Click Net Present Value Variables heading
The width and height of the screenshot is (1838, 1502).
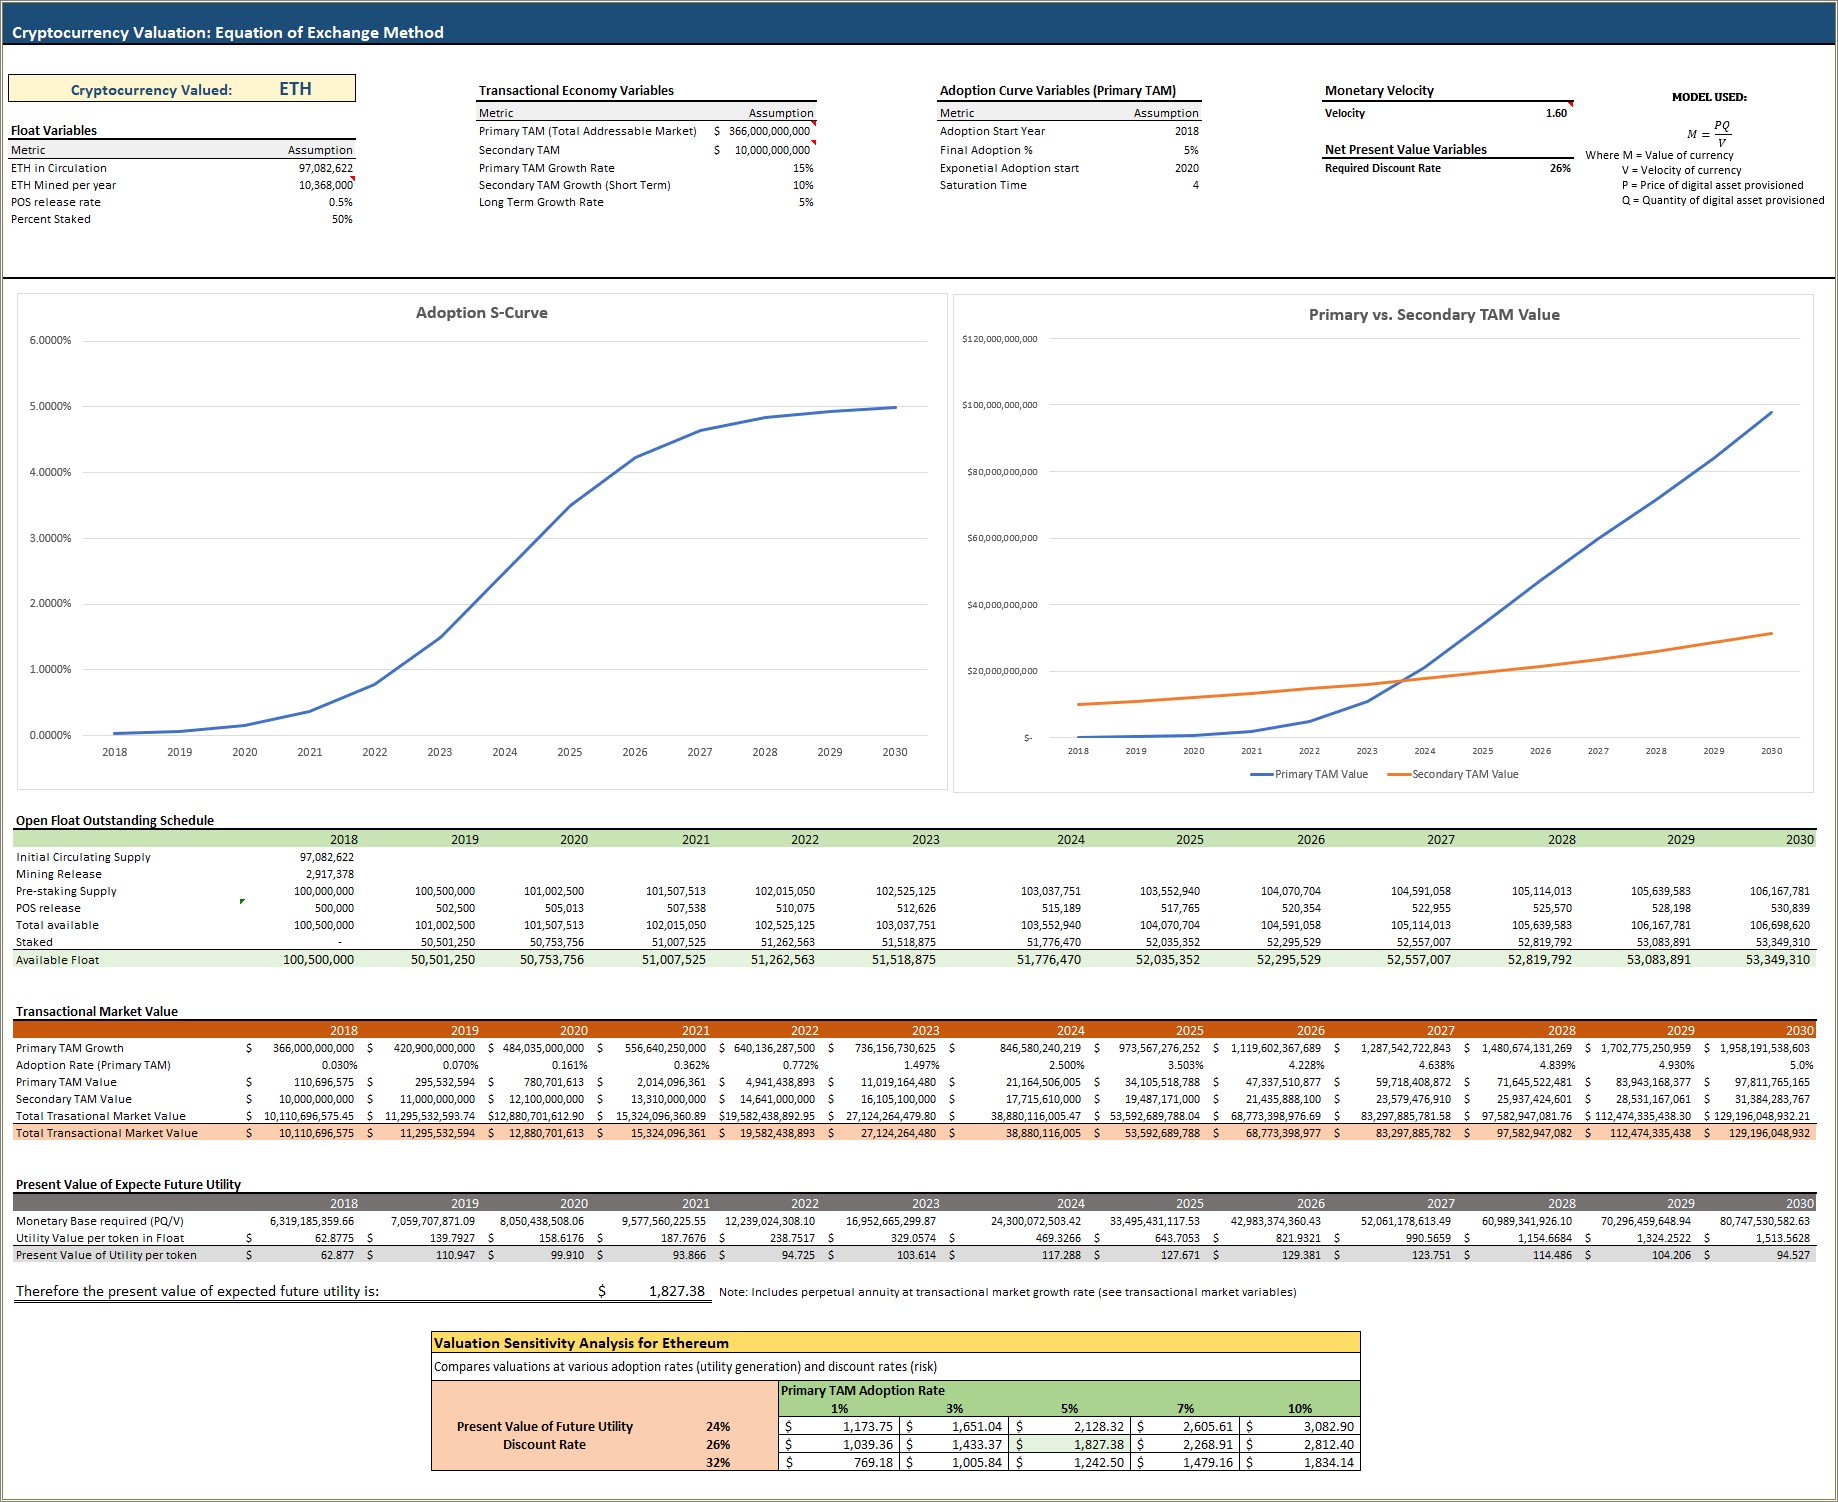pyautogui.click(x=1405, y=149)
